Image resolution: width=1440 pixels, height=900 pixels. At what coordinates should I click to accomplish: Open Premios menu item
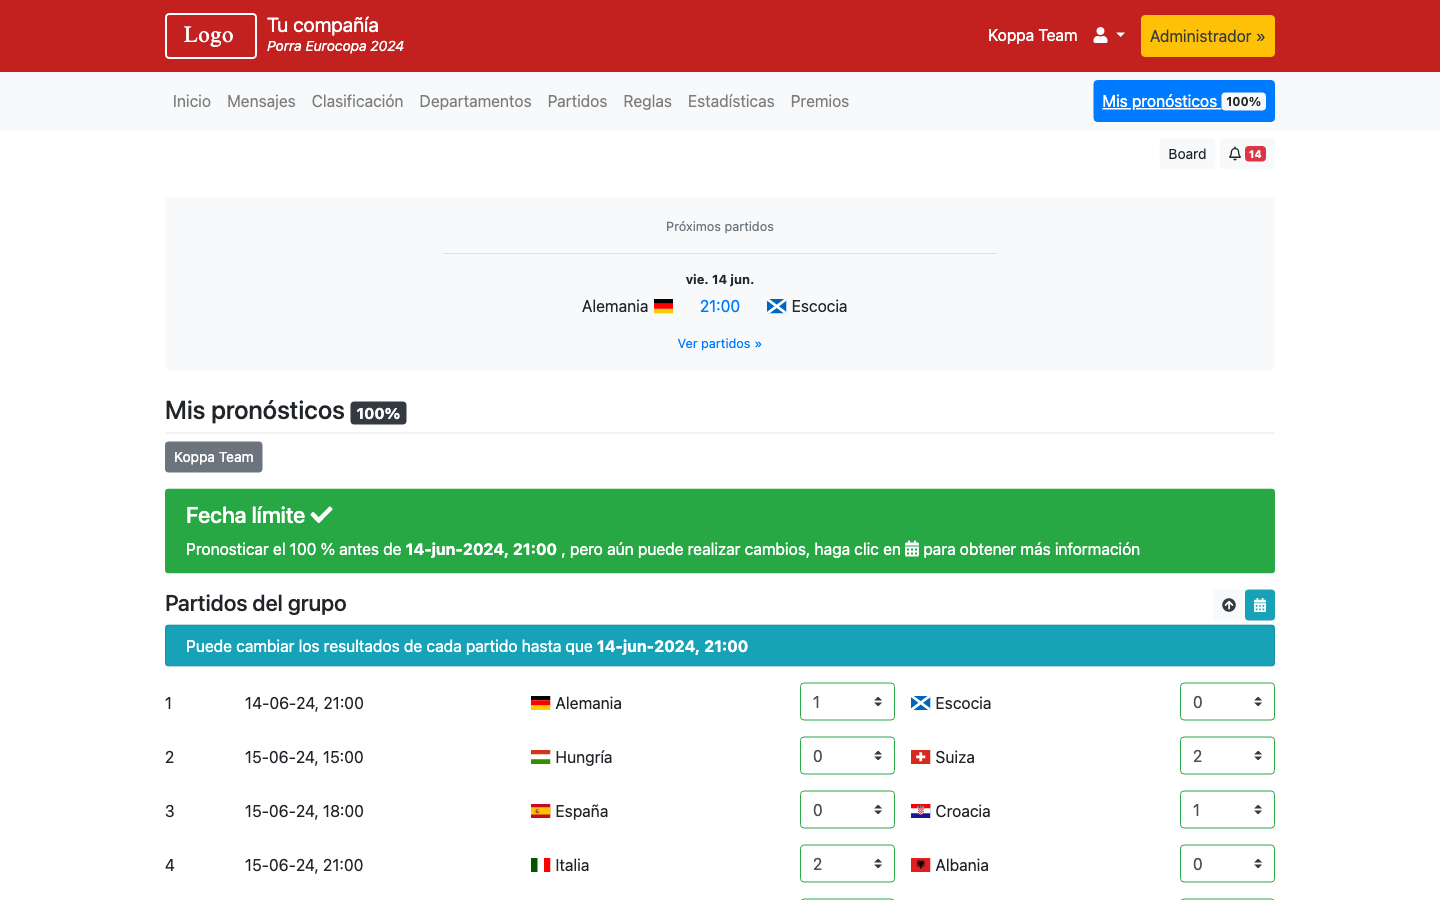(819, 101)
